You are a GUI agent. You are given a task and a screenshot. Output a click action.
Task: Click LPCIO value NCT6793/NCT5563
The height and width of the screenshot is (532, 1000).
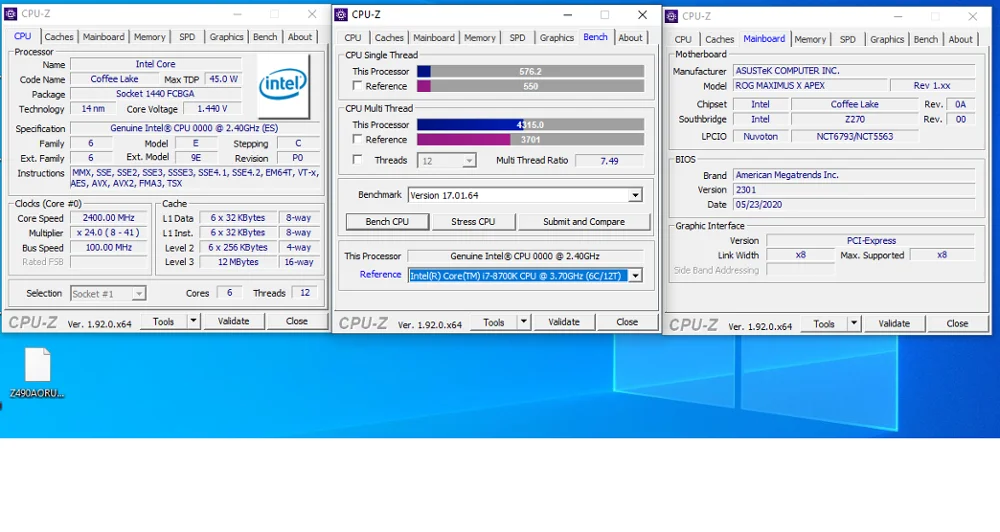[855, 137]
